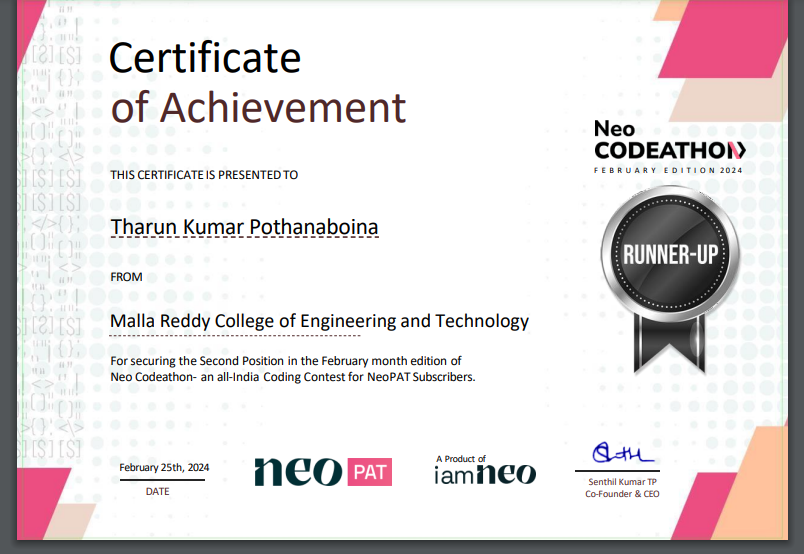Image resolution: width=804 pixels, height=554 pixels.
Task: Click the RUNNER-UP silver medal badge
Action: point(670,254)
